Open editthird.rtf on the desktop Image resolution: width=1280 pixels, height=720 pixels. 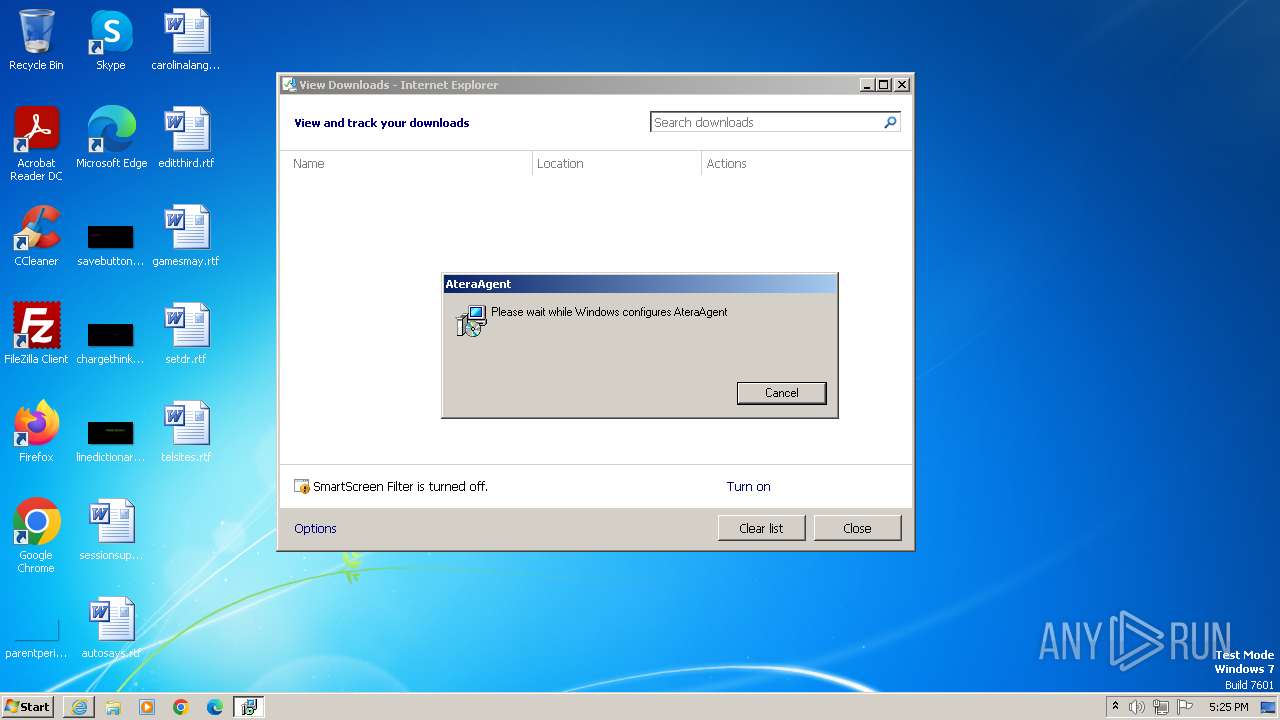[x=186, y=138]
